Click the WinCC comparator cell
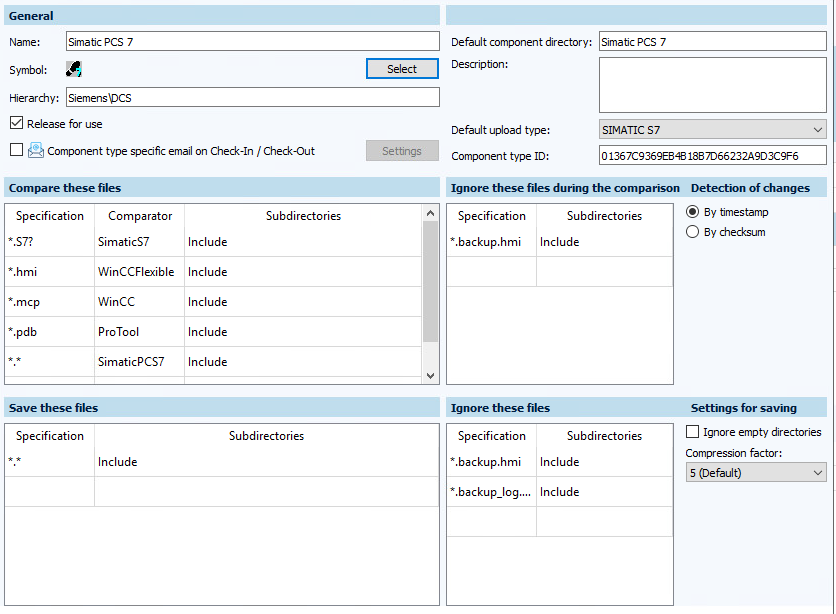836x614 pixels. tap(140, 302)
